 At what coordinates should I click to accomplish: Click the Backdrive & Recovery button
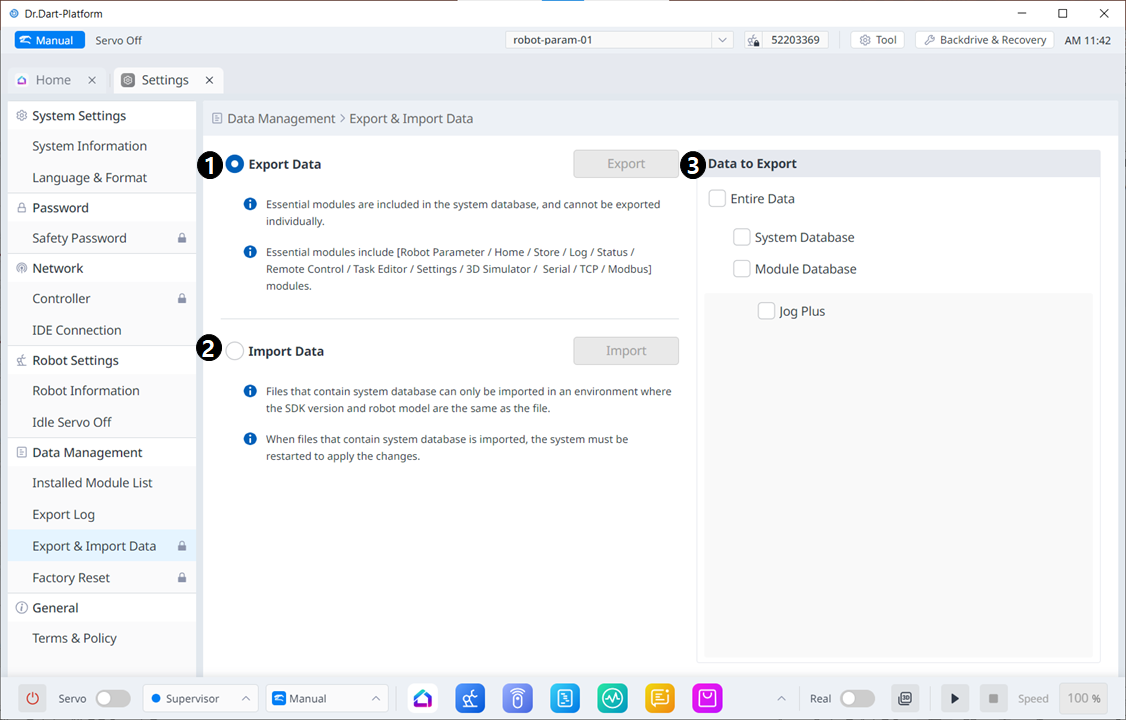(984, 40)
